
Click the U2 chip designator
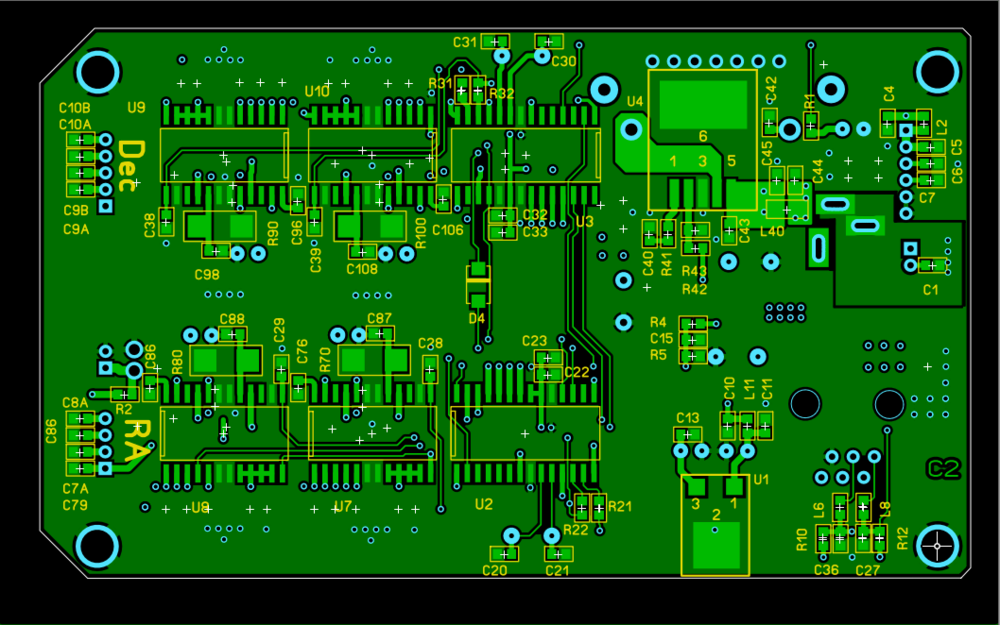click(484, 504)
